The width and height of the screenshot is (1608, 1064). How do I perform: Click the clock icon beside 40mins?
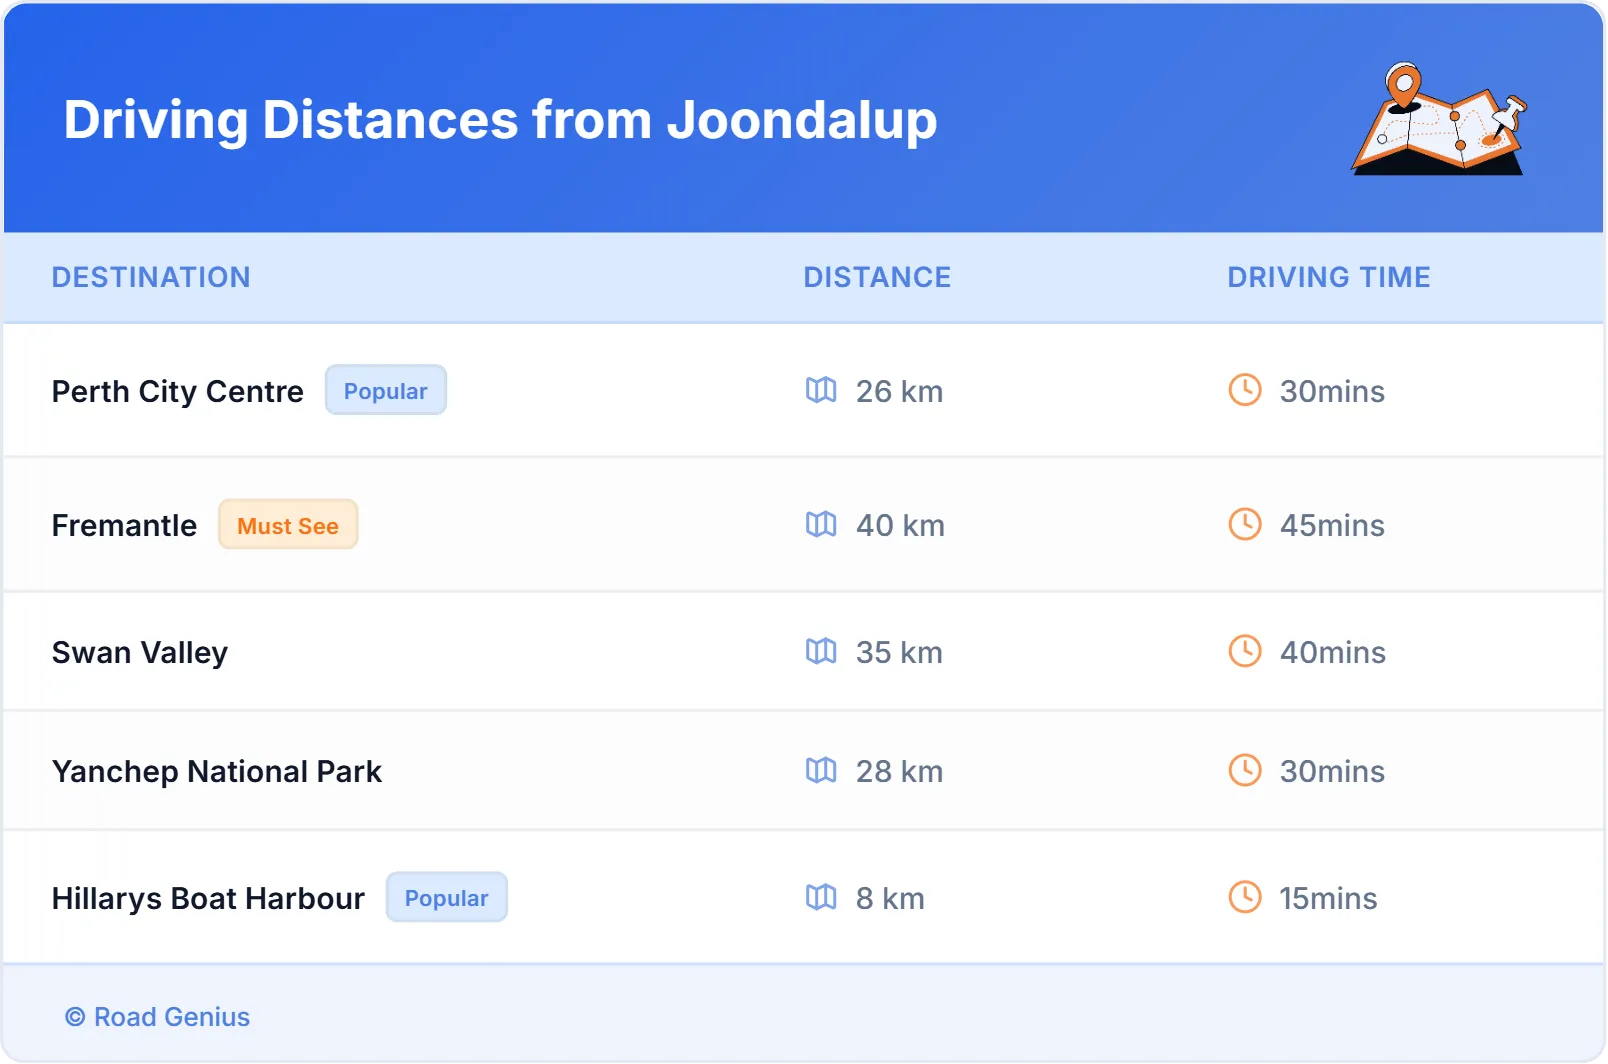(1245, 651)
